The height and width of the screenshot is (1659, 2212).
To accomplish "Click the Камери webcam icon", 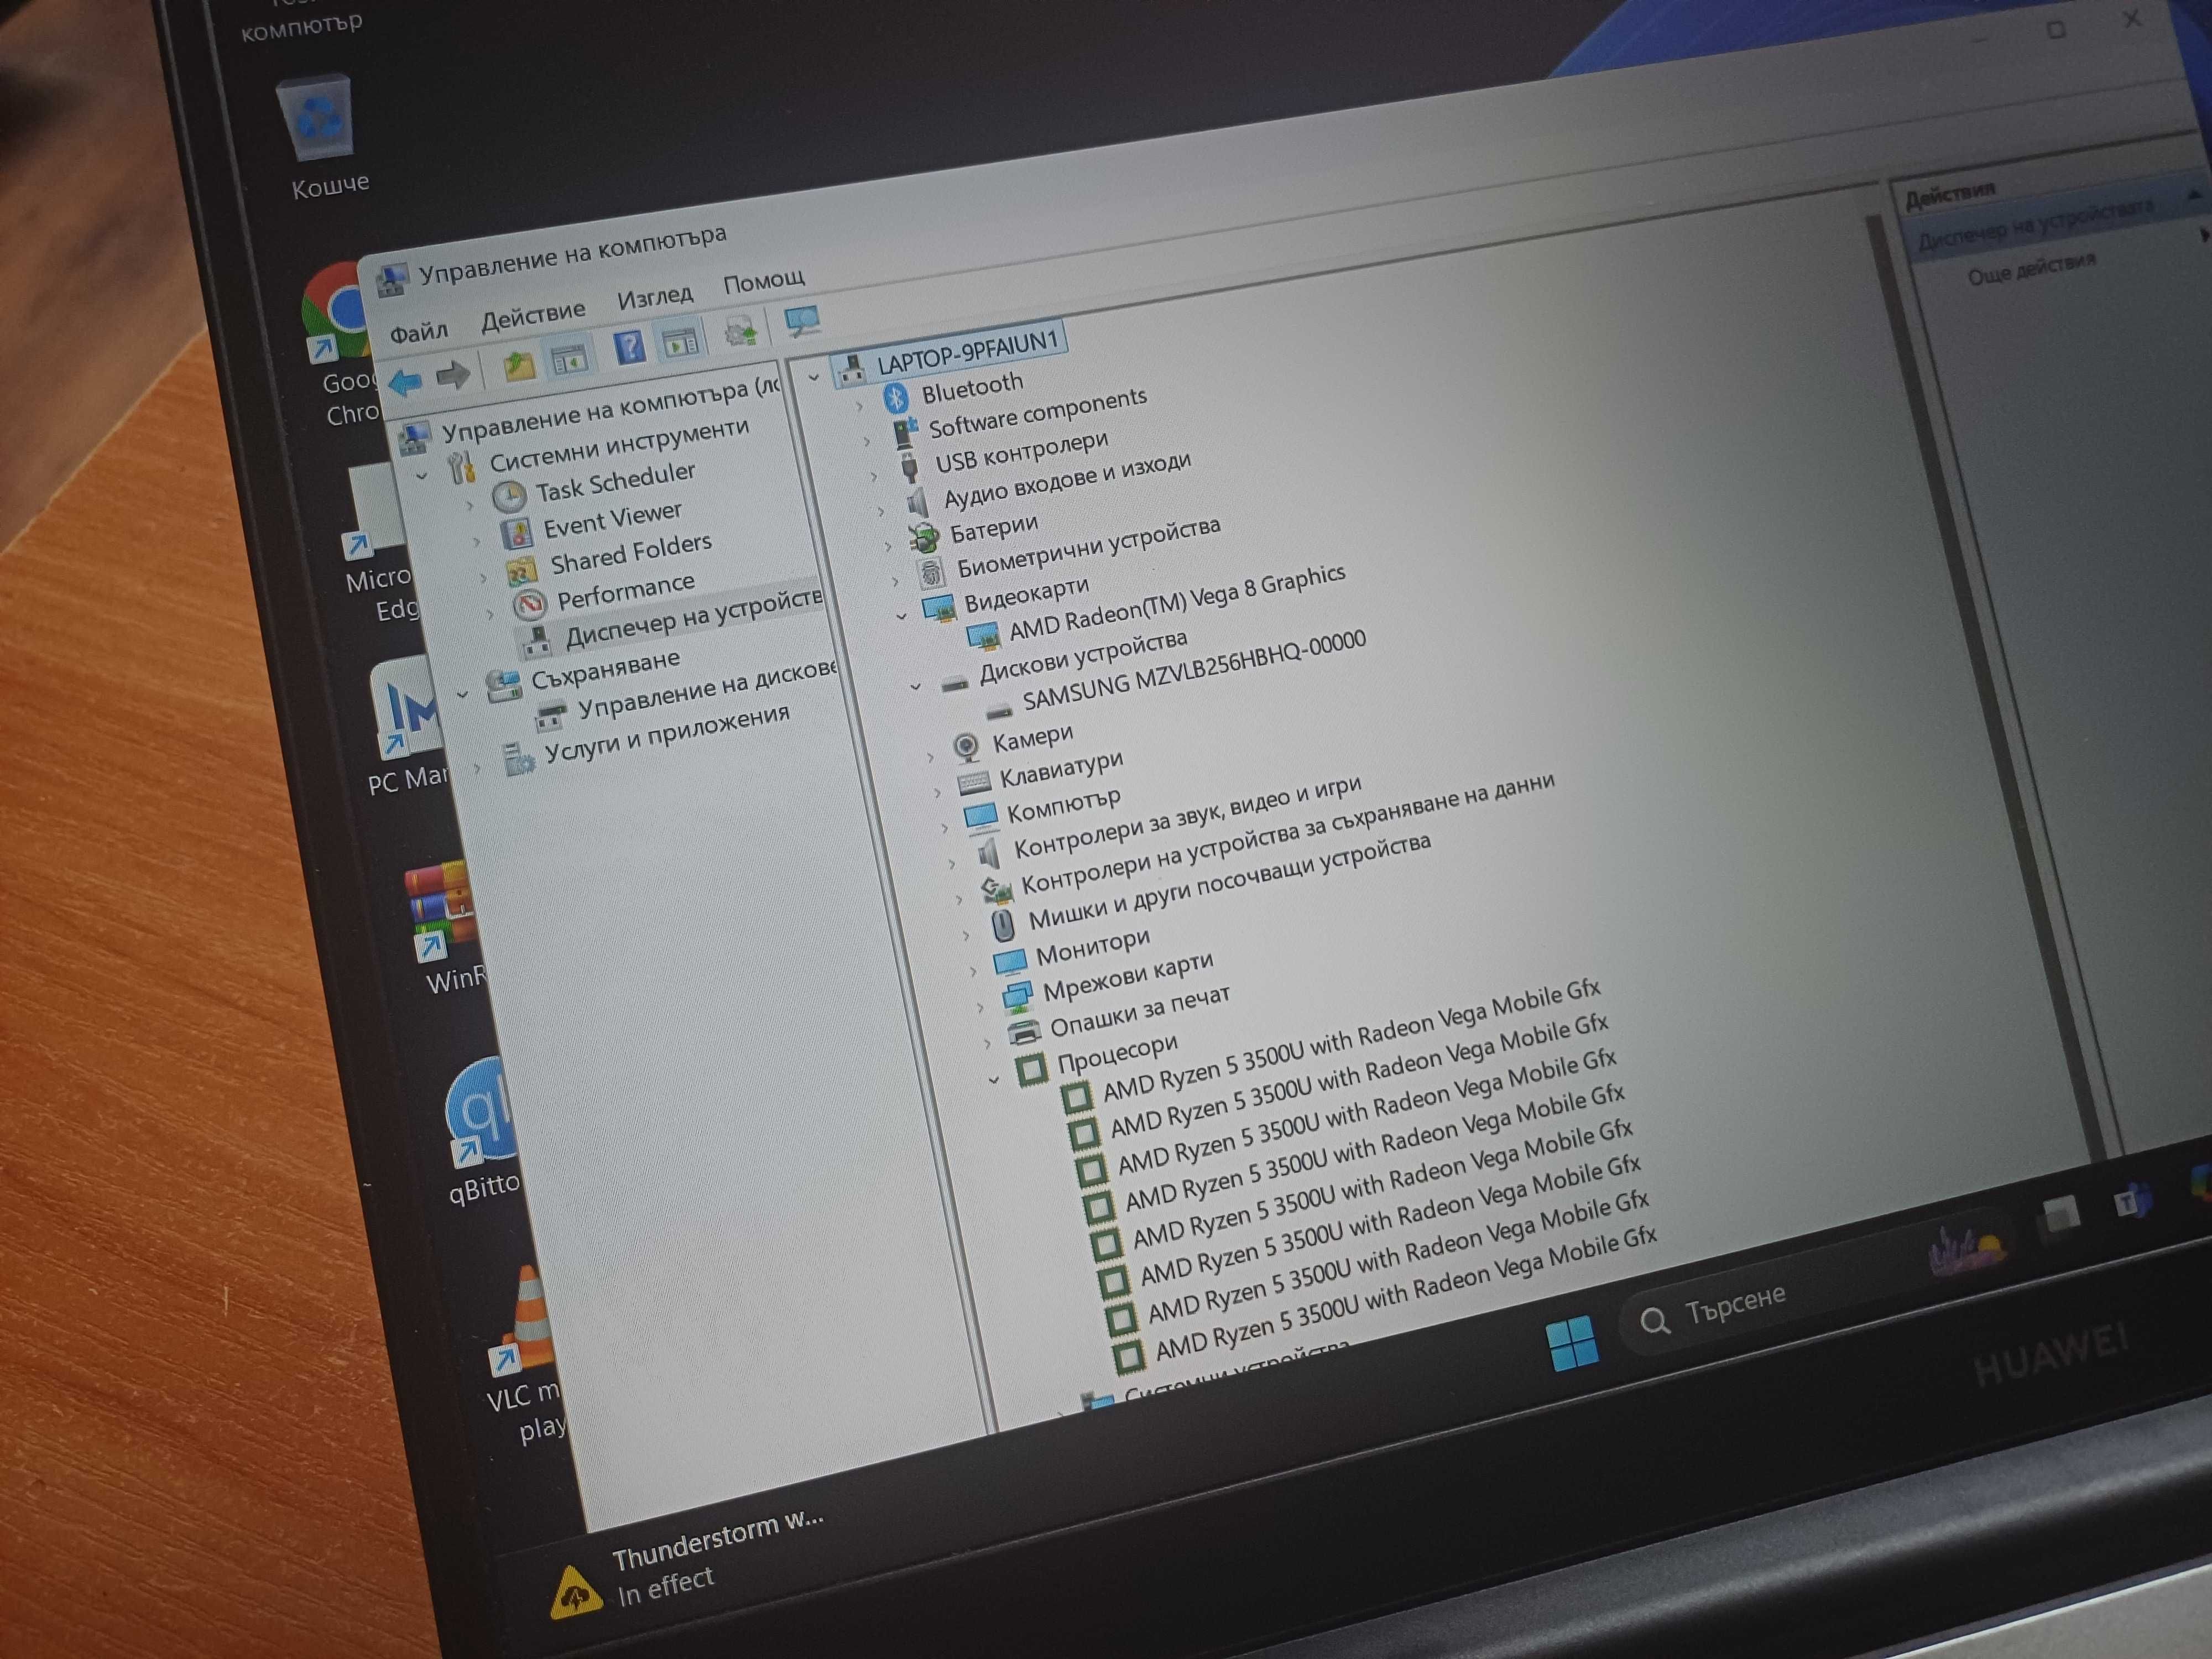I will coord(965,746).
